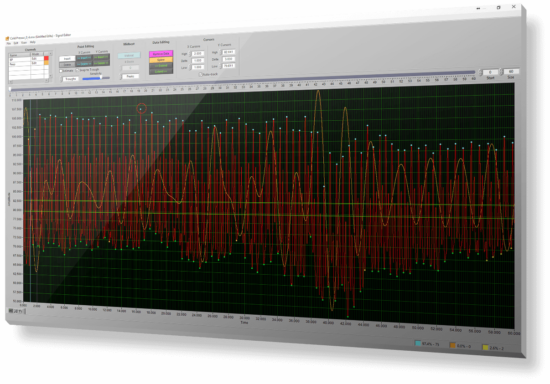Toggle the Auto-track checkbox
Screen dimensions: 550x384
(200, 74)
